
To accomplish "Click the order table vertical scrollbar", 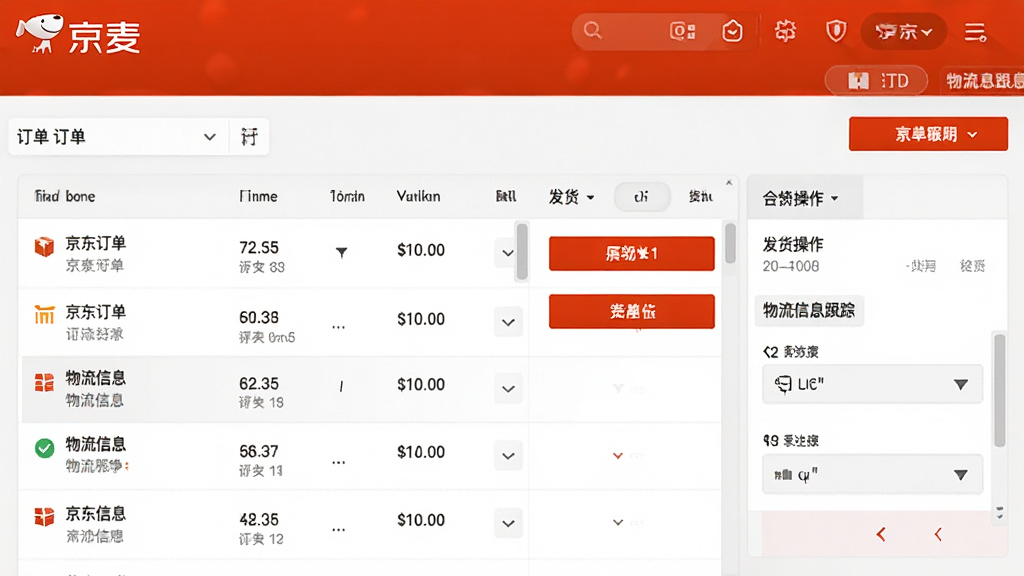I will 730,242.
